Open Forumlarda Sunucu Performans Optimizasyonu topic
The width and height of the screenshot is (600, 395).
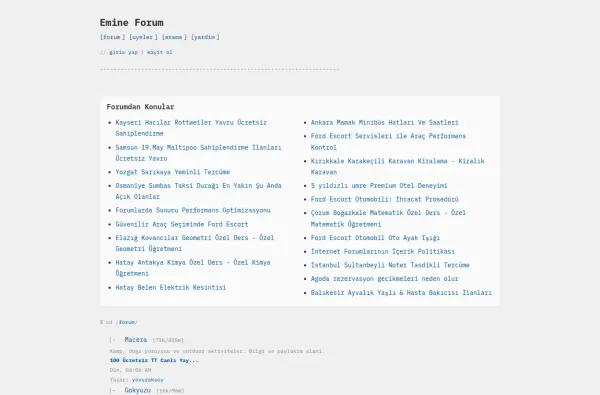(193, 210)
